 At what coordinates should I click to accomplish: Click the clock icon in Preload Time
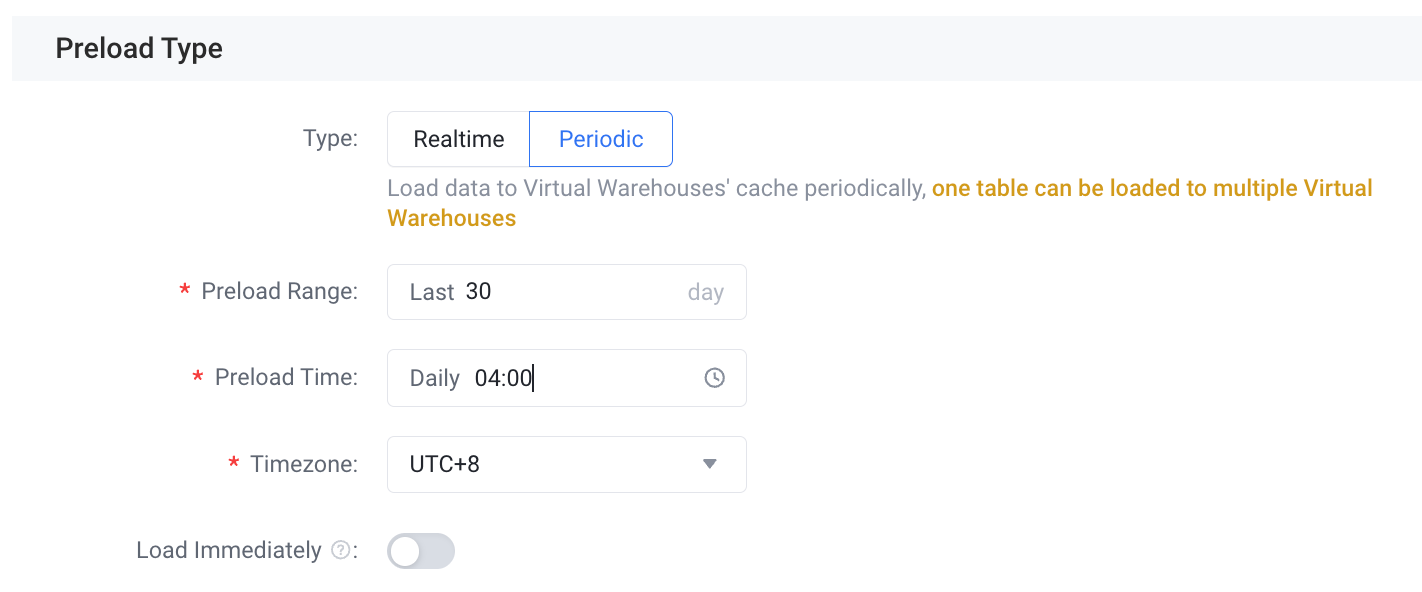click(714, 378)
